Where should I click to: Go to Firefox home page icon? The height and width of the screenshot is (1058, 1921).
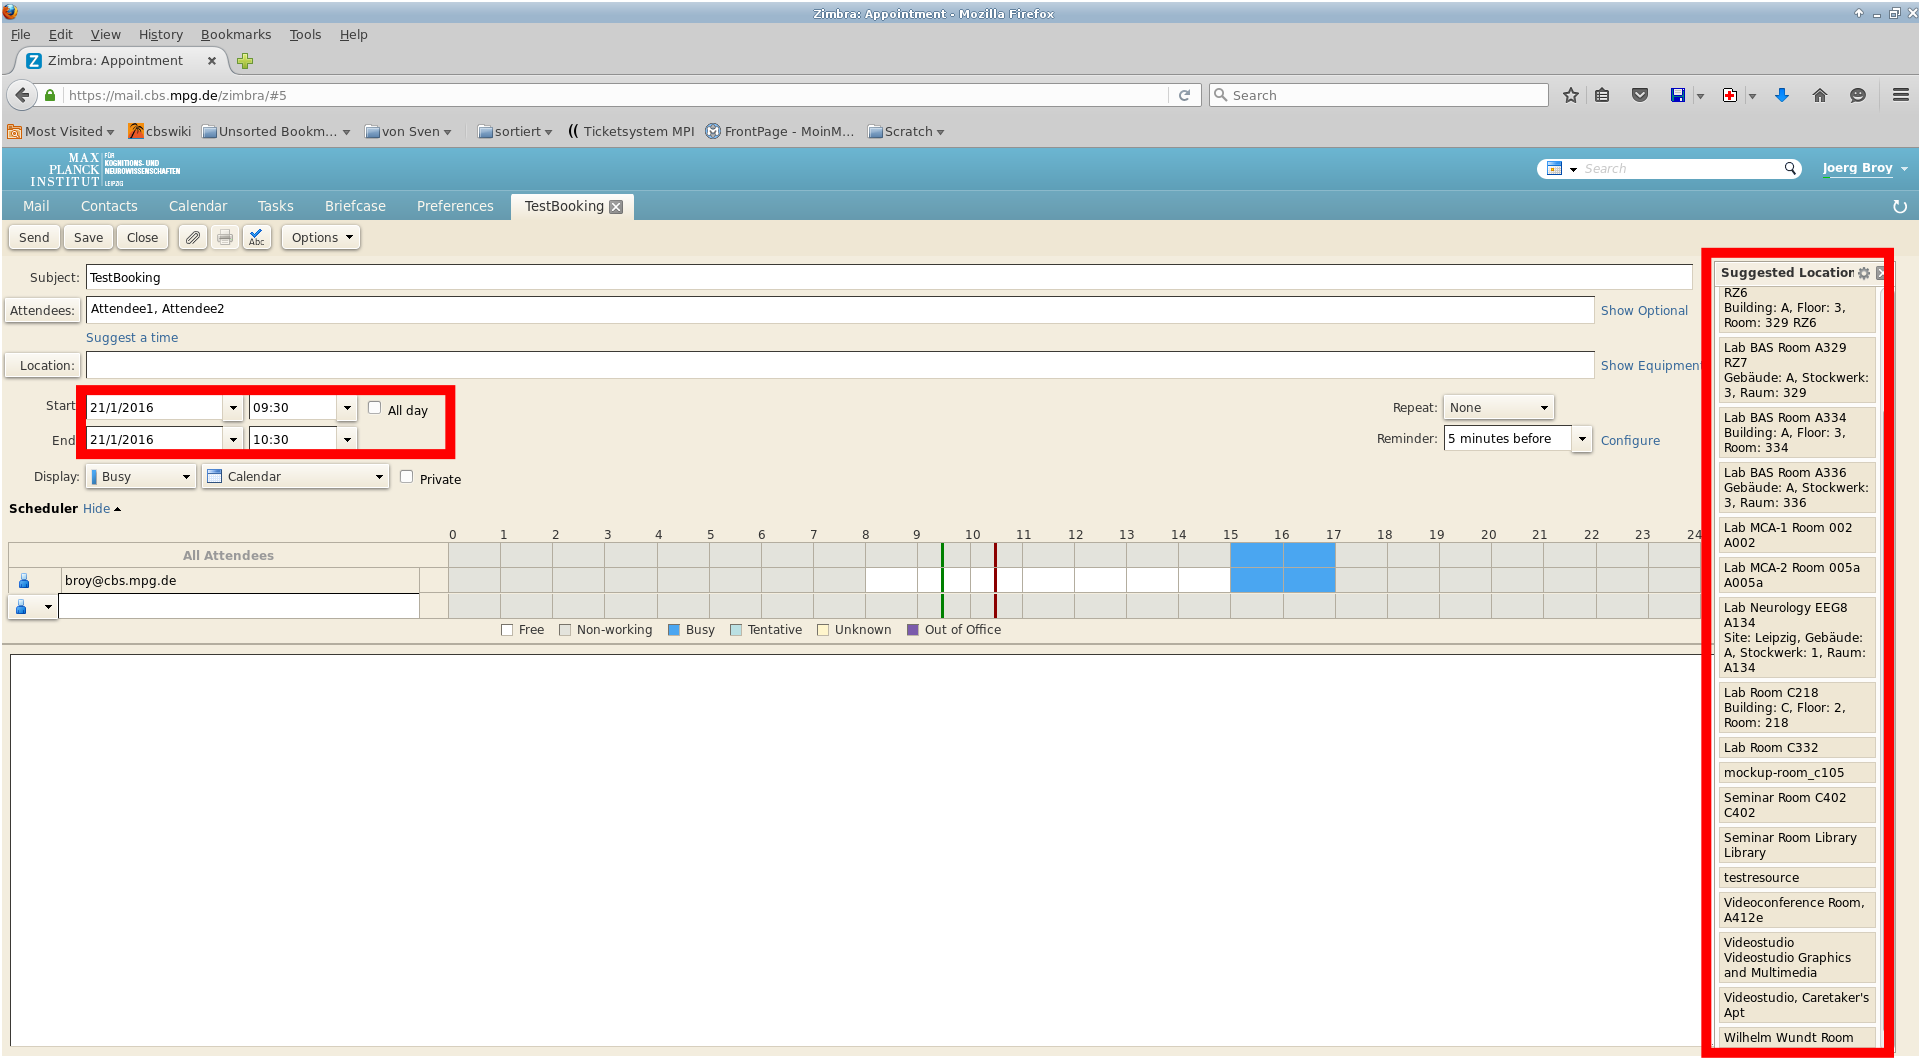point(1820,96)
